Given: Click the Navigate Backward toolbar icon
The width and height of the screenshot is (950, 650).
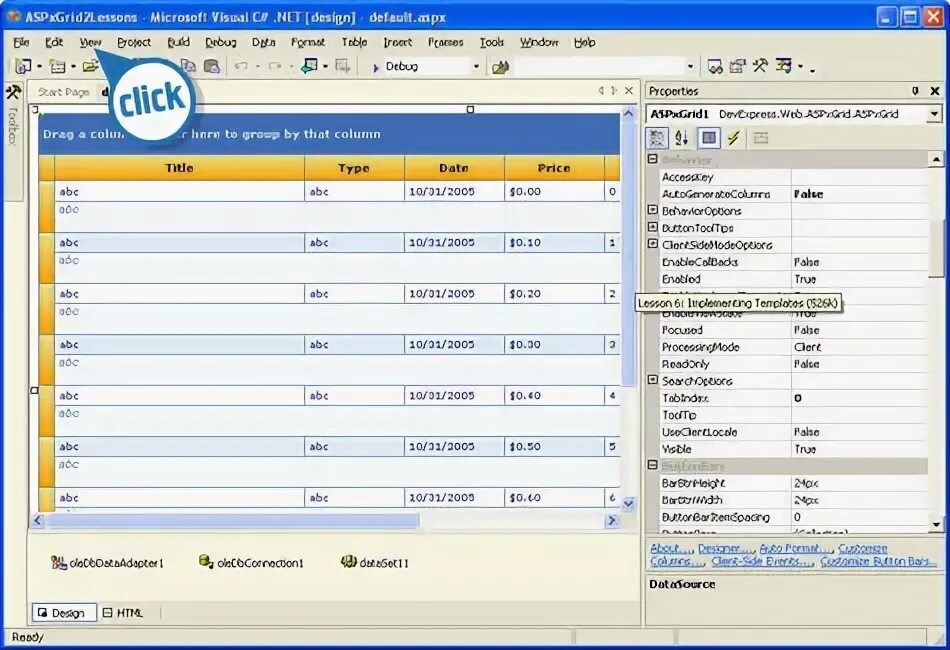Looking at the screenshot, I should click(310, 66).
